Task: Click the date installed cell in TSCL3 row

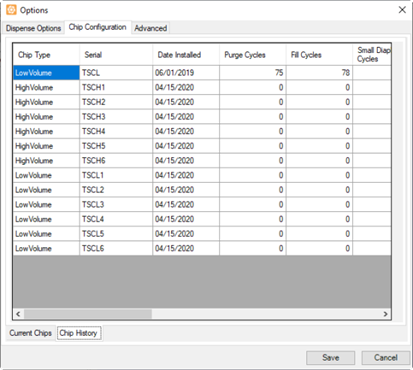Action: tap(186, 205)
